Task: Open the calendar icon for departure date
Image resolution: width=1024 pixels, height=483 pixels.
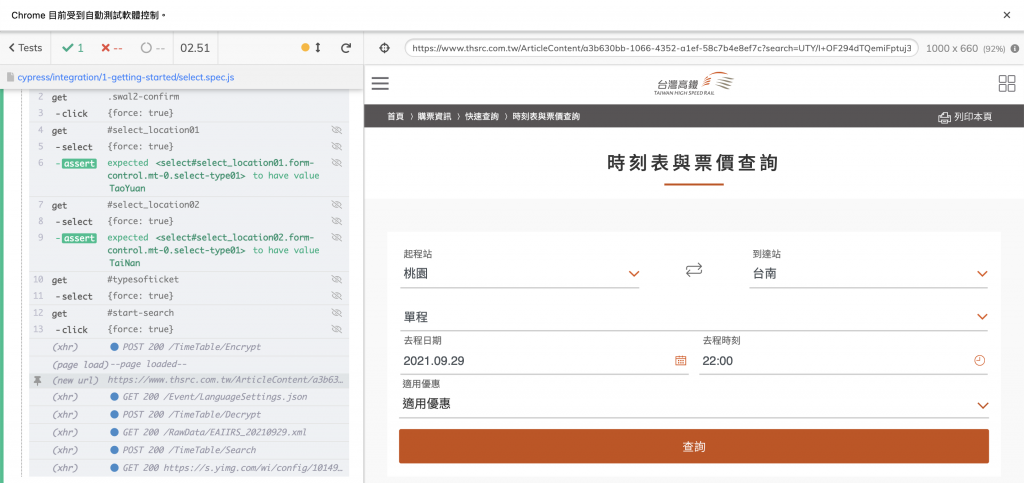Action: point(680,360)
